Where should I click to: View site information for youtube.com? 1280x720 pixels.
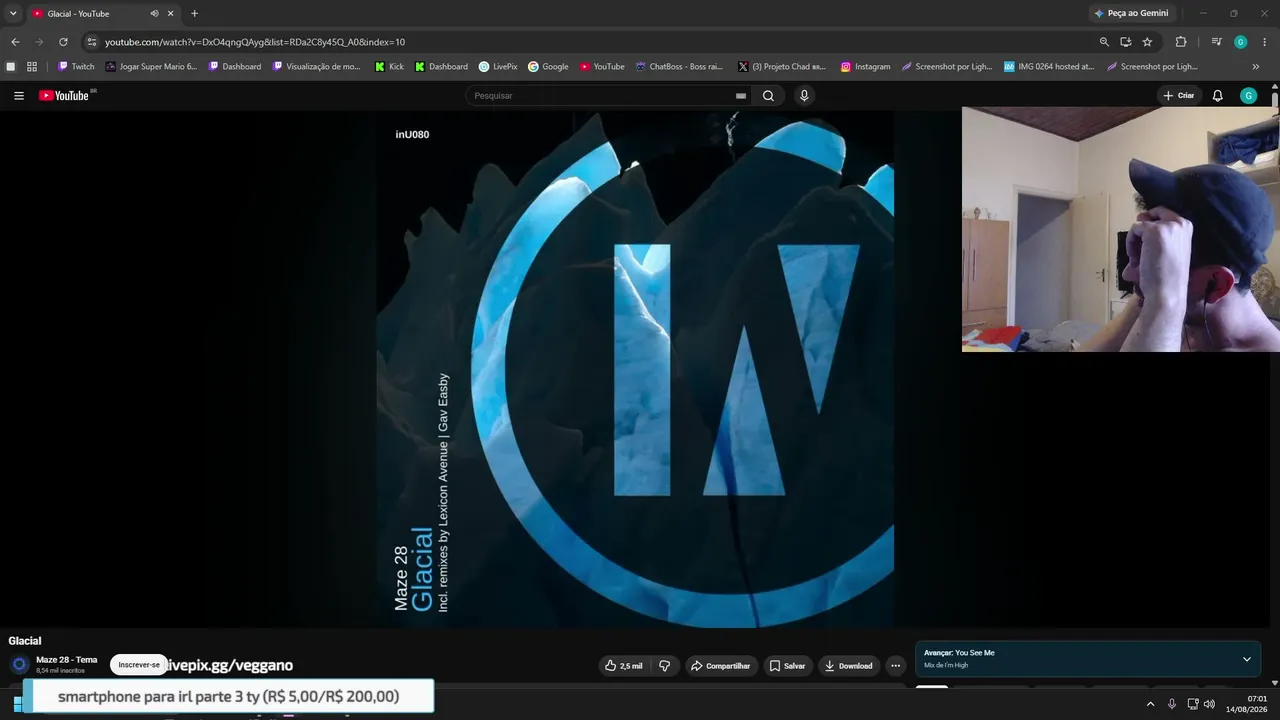[x=91, y=42]
